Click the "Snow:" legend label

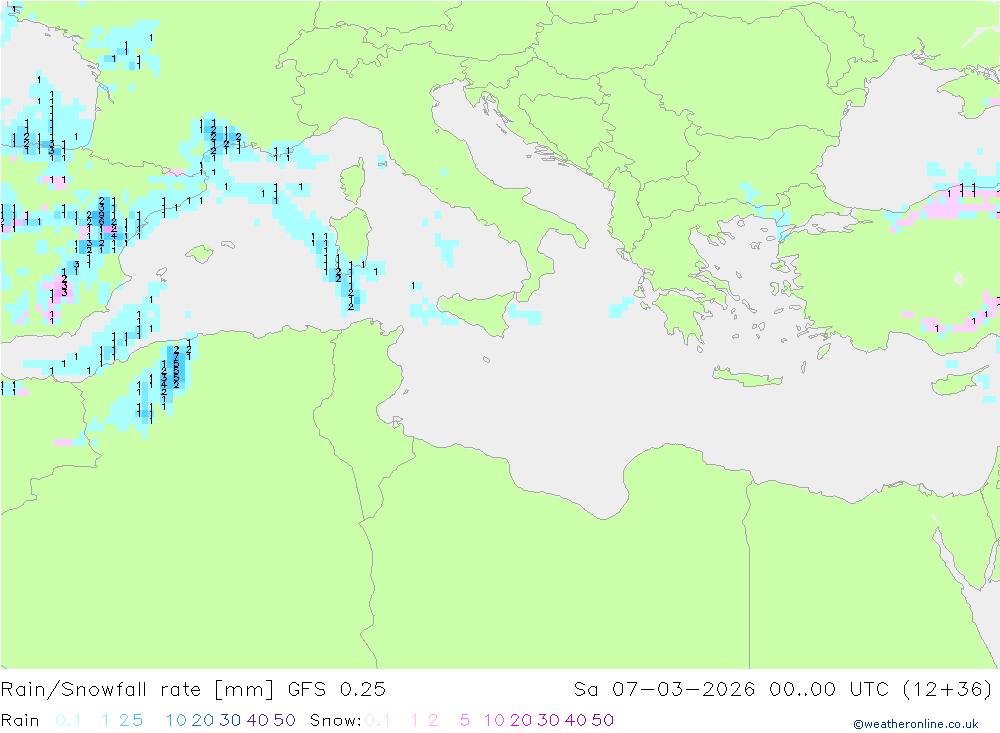[x=335, y=720]
